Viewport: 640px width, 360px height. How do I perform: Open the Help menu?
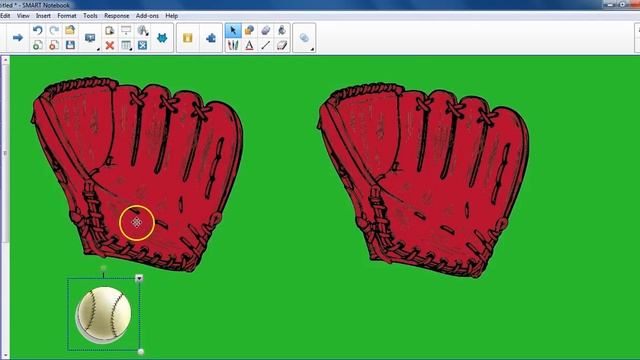171,16
